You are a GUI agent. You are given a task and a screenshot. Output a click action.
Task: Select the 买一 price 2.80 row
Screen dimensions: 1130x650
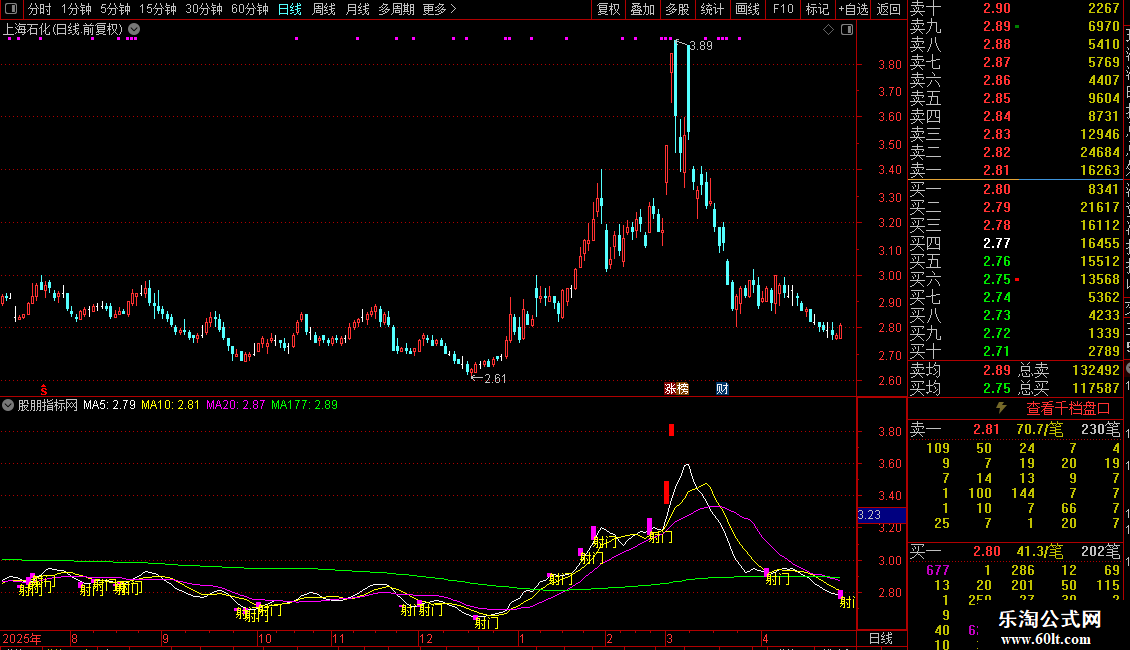pyautogui.click(x=1015, y=189)
